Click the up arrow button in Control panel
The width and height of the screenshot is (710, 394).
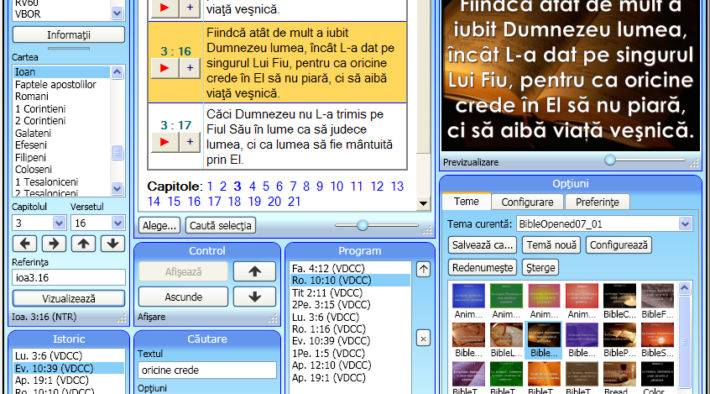[254, 271]
